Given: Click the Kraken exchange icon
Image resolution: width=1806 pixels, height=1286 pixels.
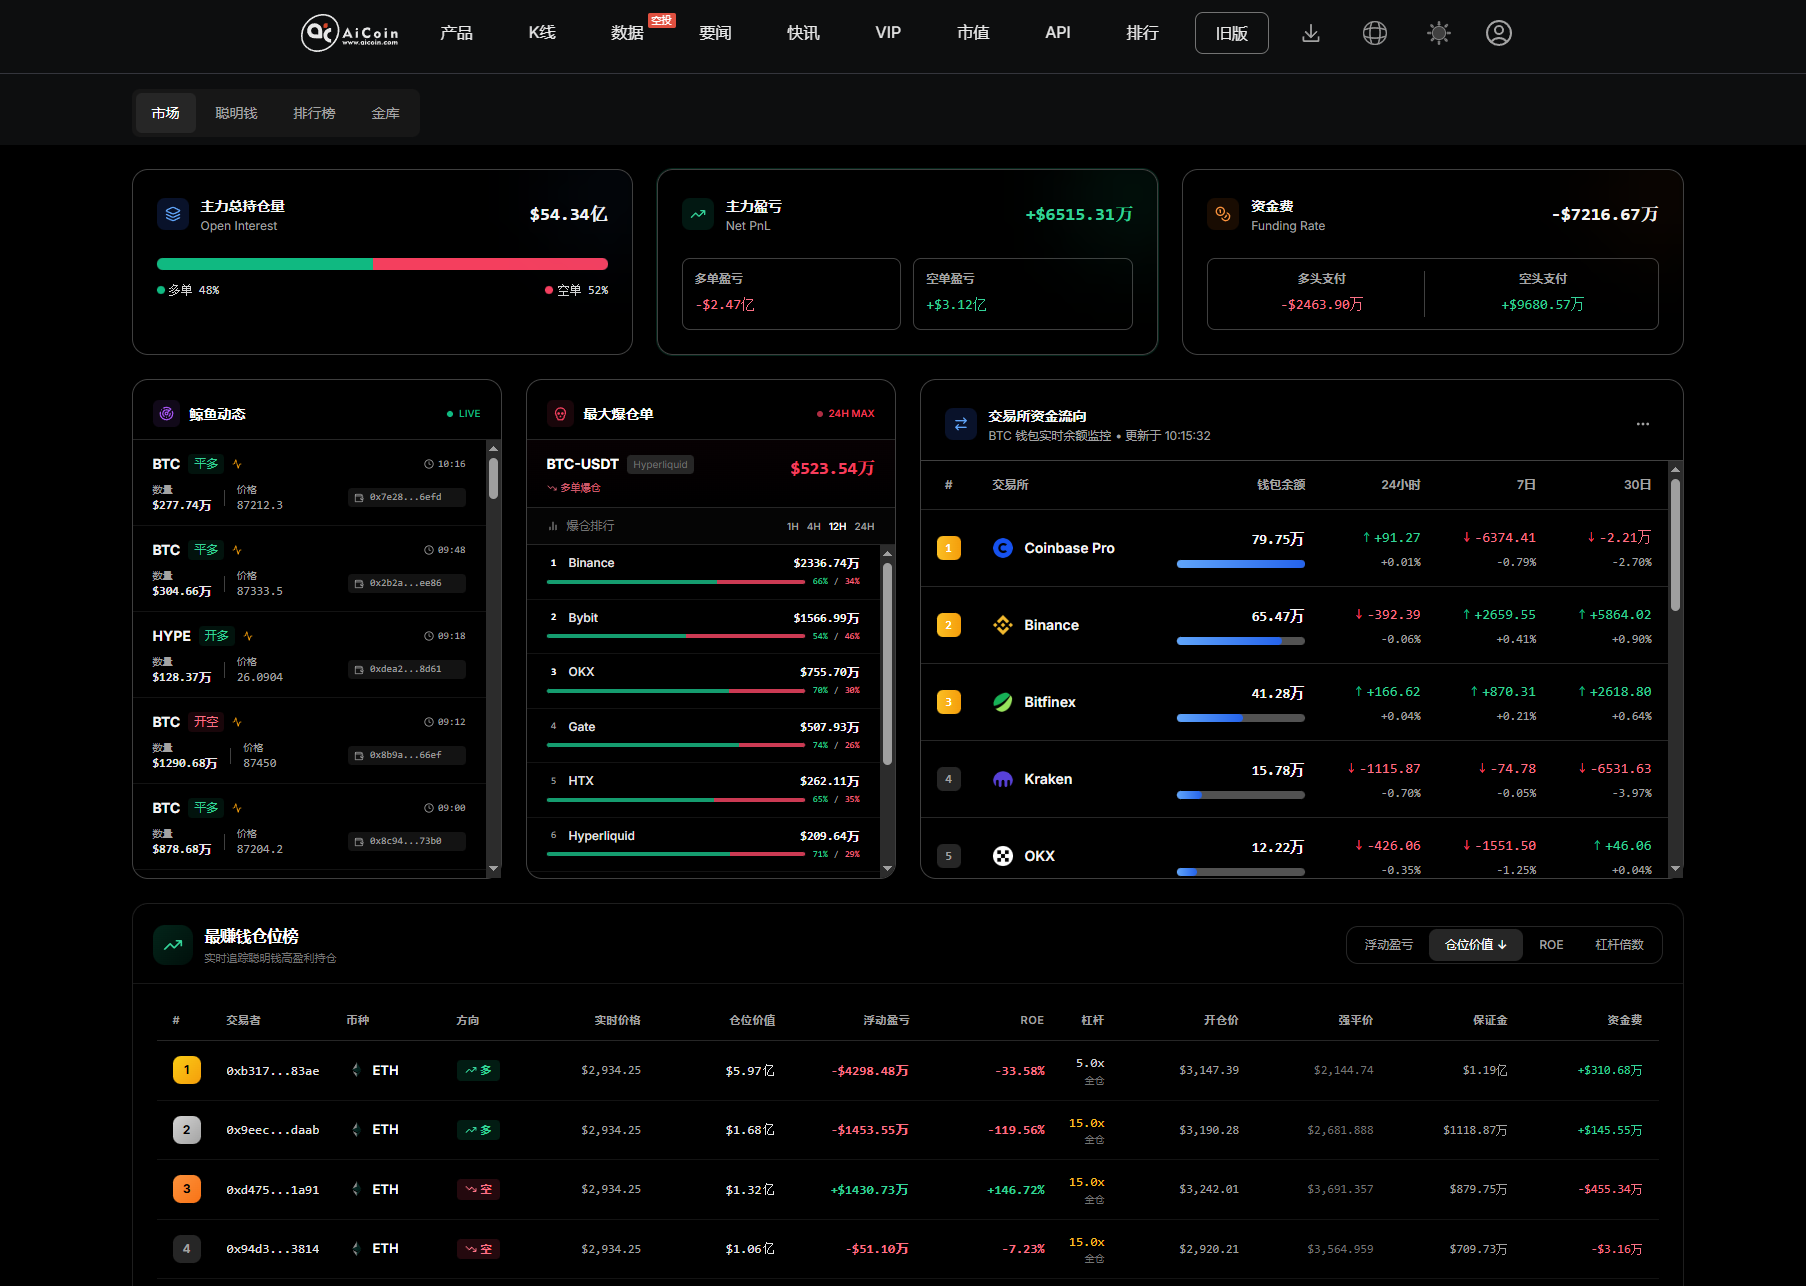Looking at the screenshot, I should [x=1002, y=779].
